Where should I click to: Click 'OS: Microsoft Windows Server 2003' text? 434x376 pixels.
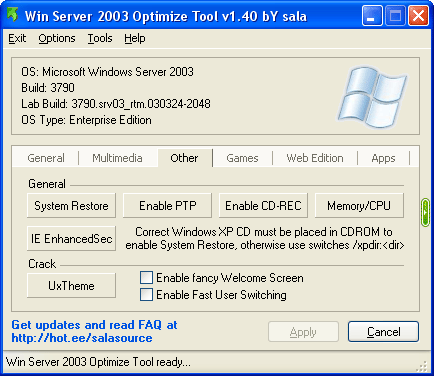[107, 72]
